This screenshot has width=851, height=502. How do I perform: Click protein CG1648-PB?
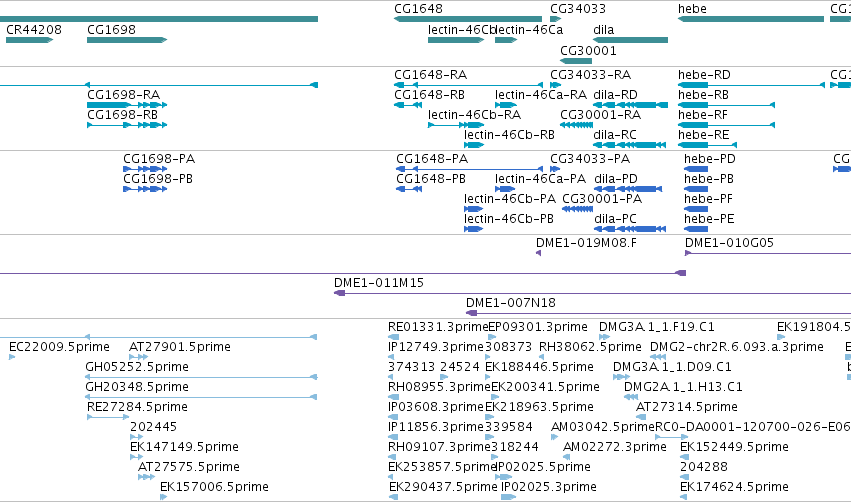click(409, 189)
